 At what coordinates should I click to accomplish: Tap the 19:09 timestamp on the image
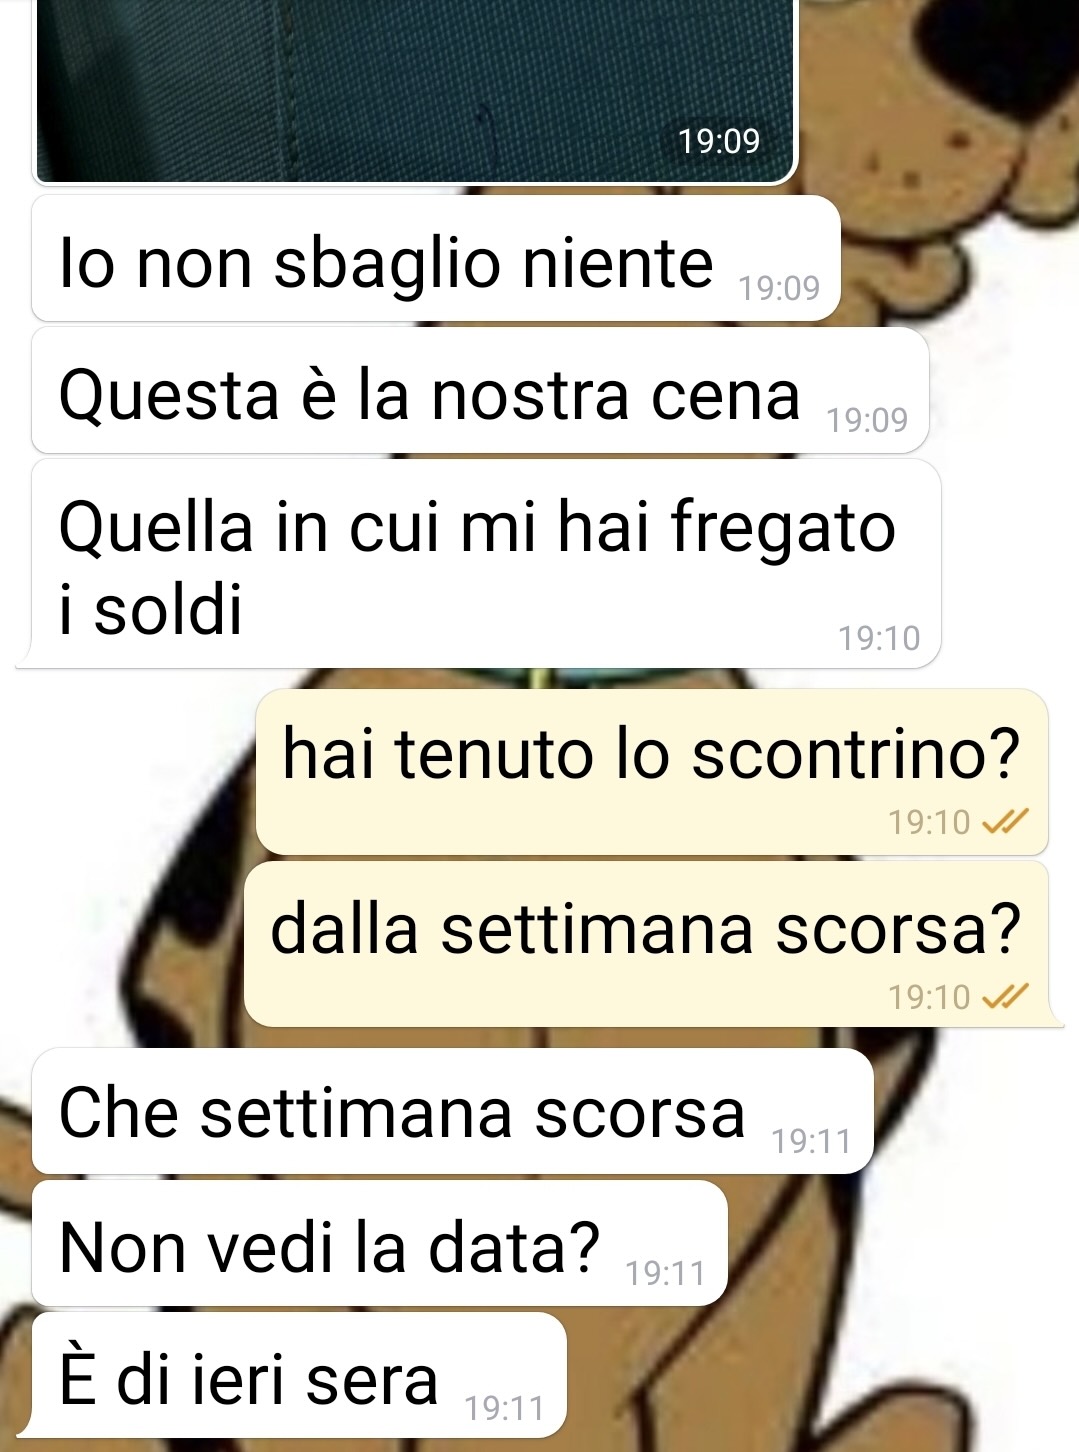[719, 141]
